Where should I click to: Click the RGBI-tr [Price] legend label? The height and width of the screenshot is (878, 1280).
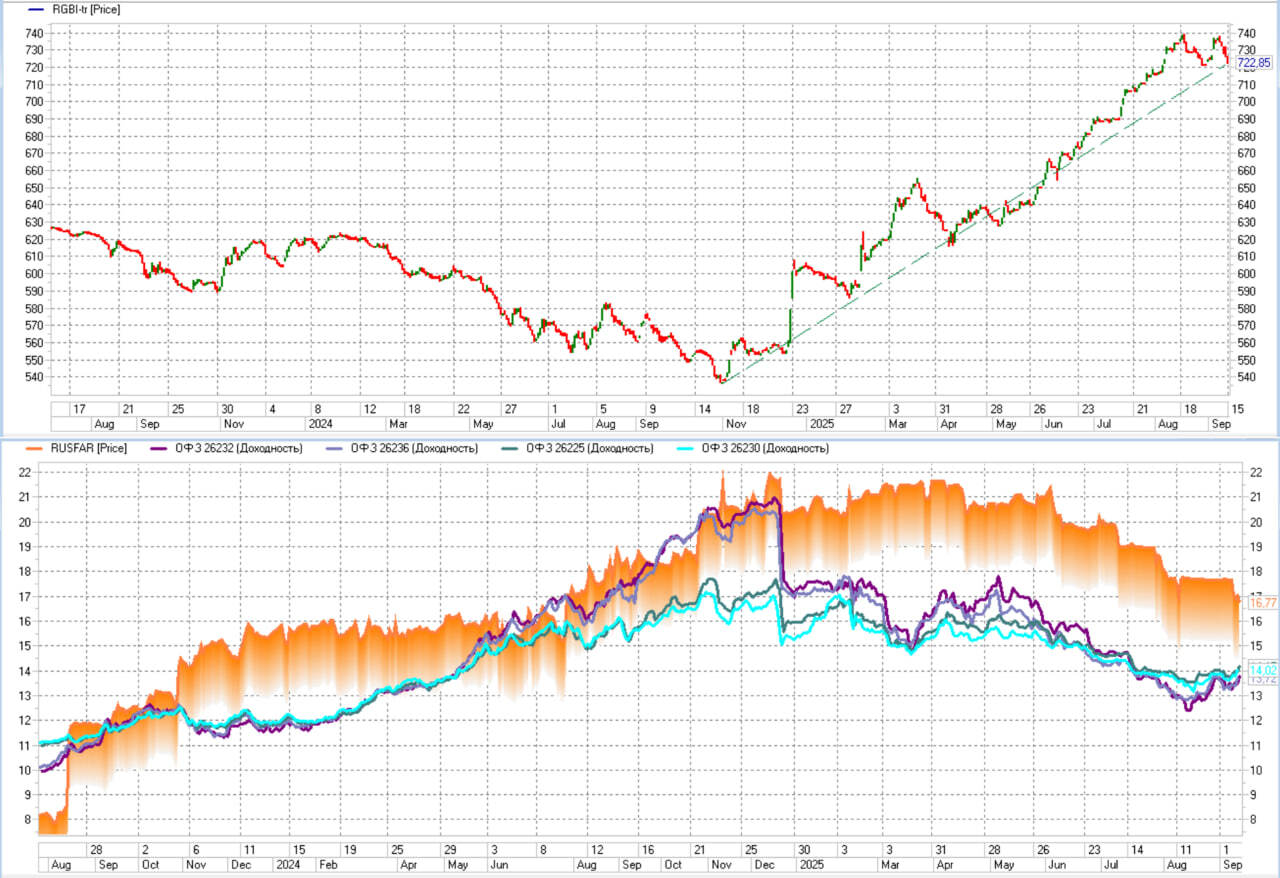pyautogui.click(x=86, y=9)
